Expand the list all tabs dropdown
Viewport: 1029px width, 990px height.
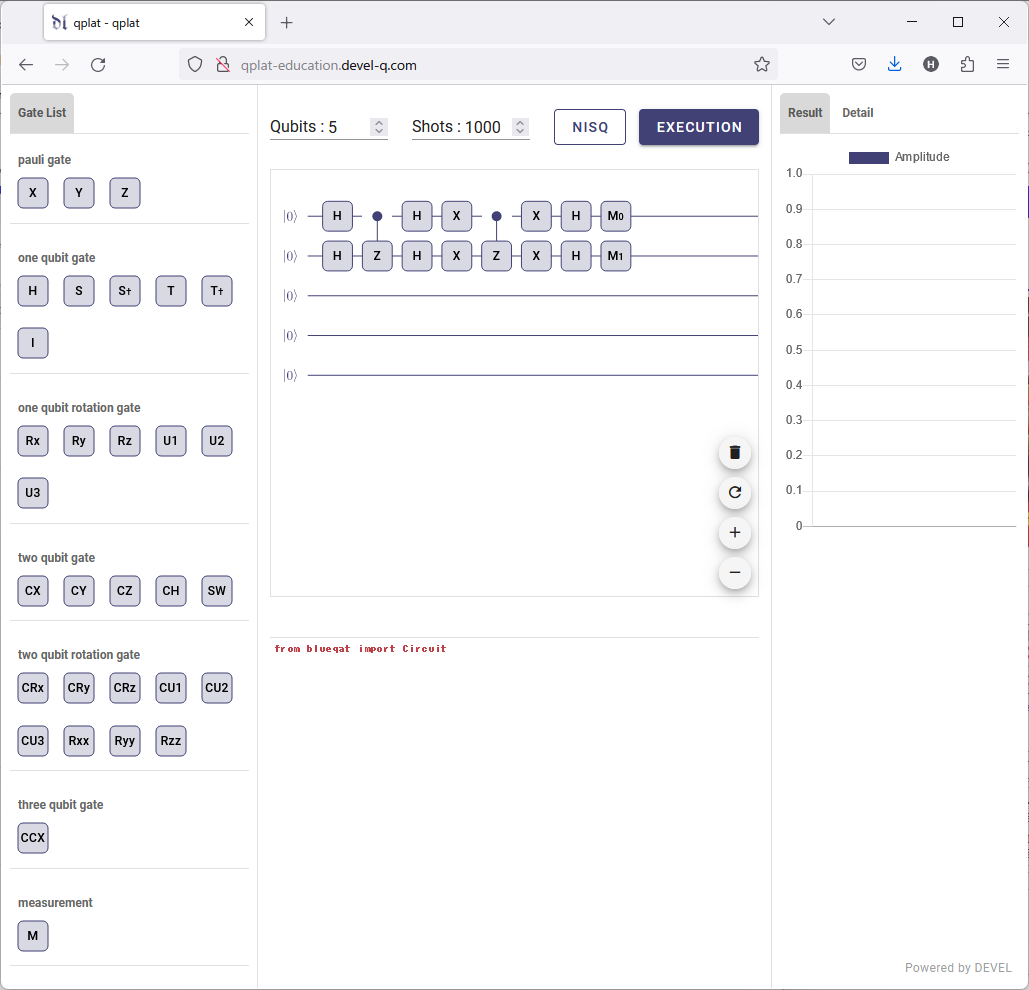pos(829,22)
